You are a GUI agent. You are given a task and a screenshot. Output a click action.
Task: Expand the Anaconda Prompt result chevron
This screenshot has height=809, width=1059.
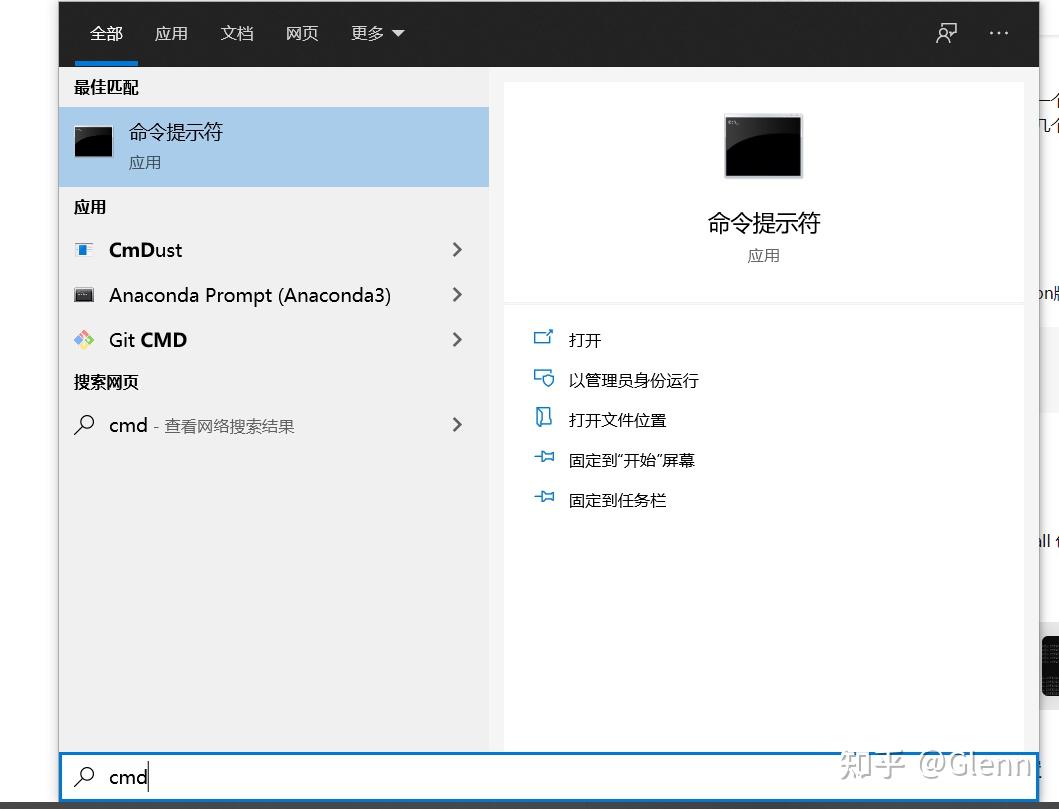457,295
